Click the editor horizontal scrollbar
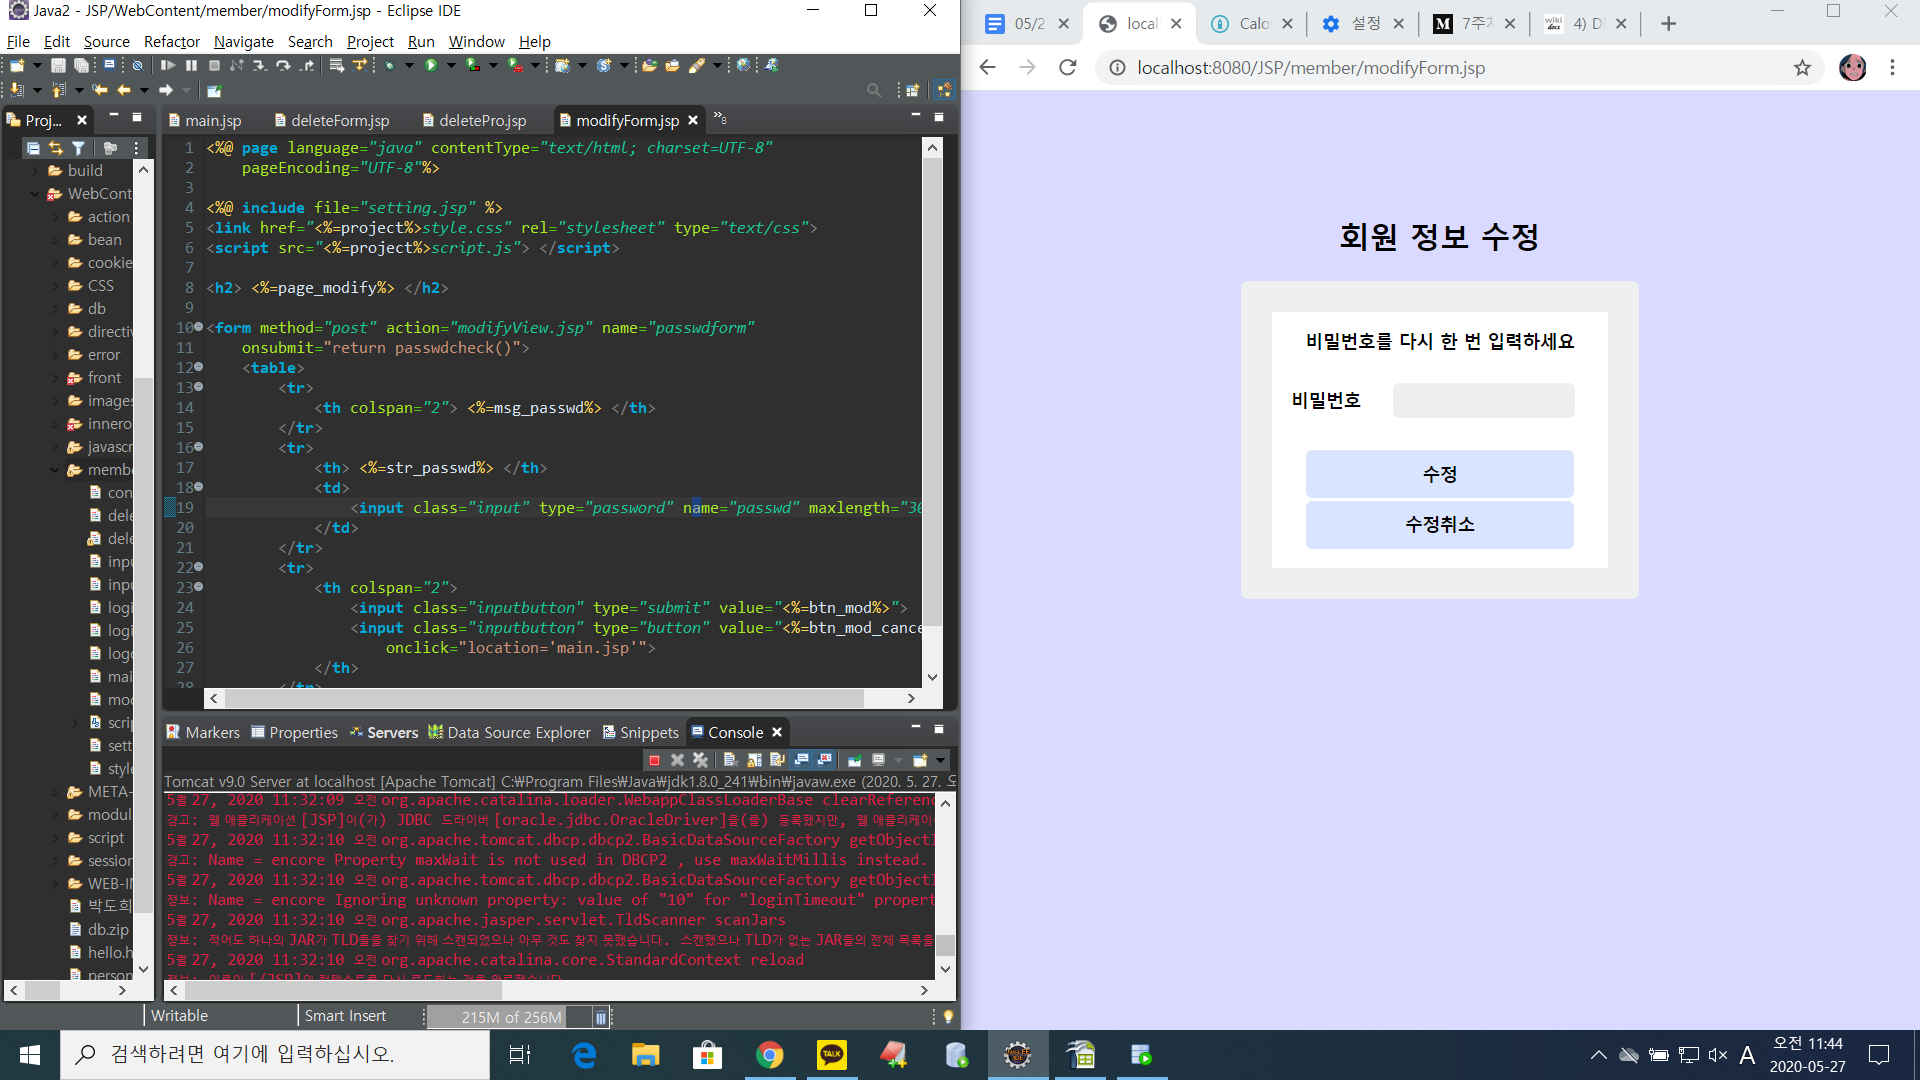Screen dimensions: 1920x1080 point(545,697)
